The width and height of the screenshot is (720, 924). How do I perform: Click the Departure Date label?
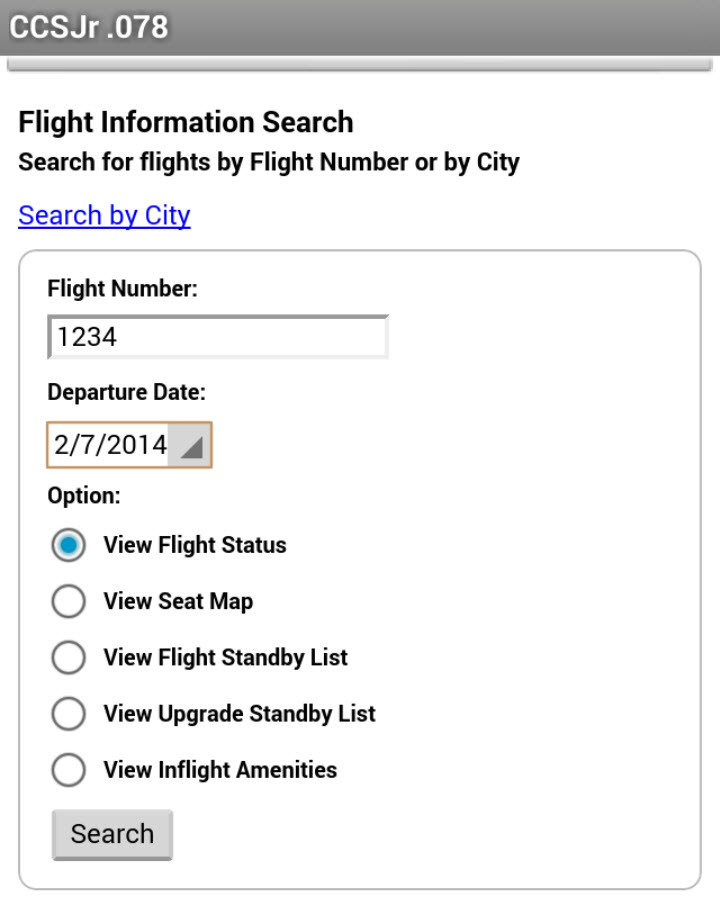click(x=126, y=393)
